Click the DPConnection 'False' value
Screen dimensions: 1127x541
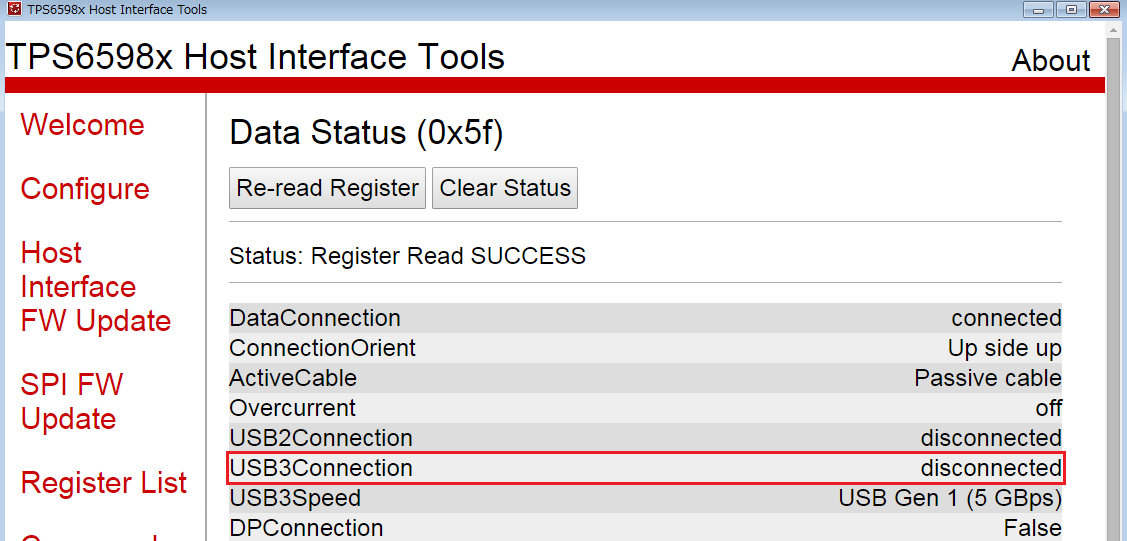(1033, 528)
